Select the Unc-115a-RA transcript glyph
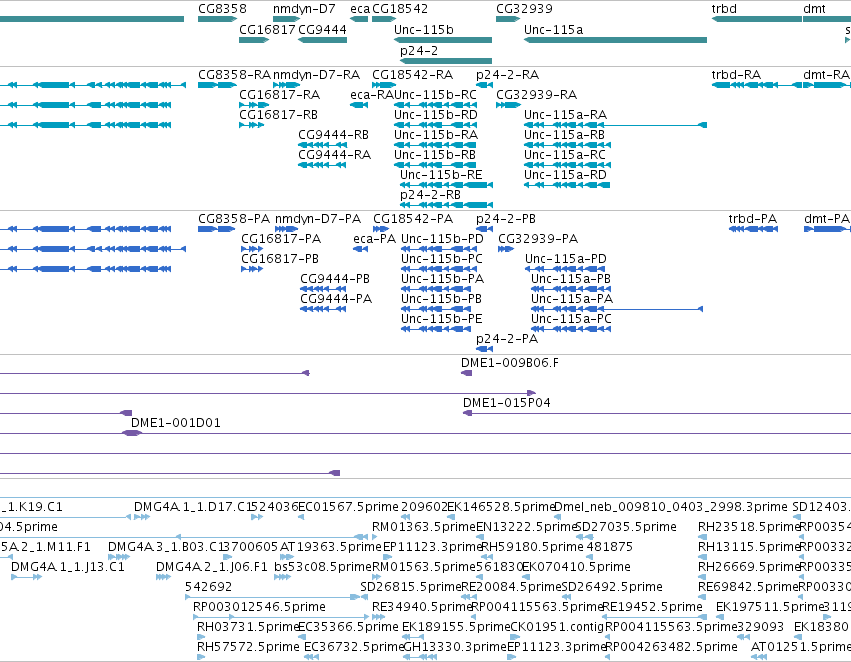Viewport: 851px width, 662px height. [615, 125]
